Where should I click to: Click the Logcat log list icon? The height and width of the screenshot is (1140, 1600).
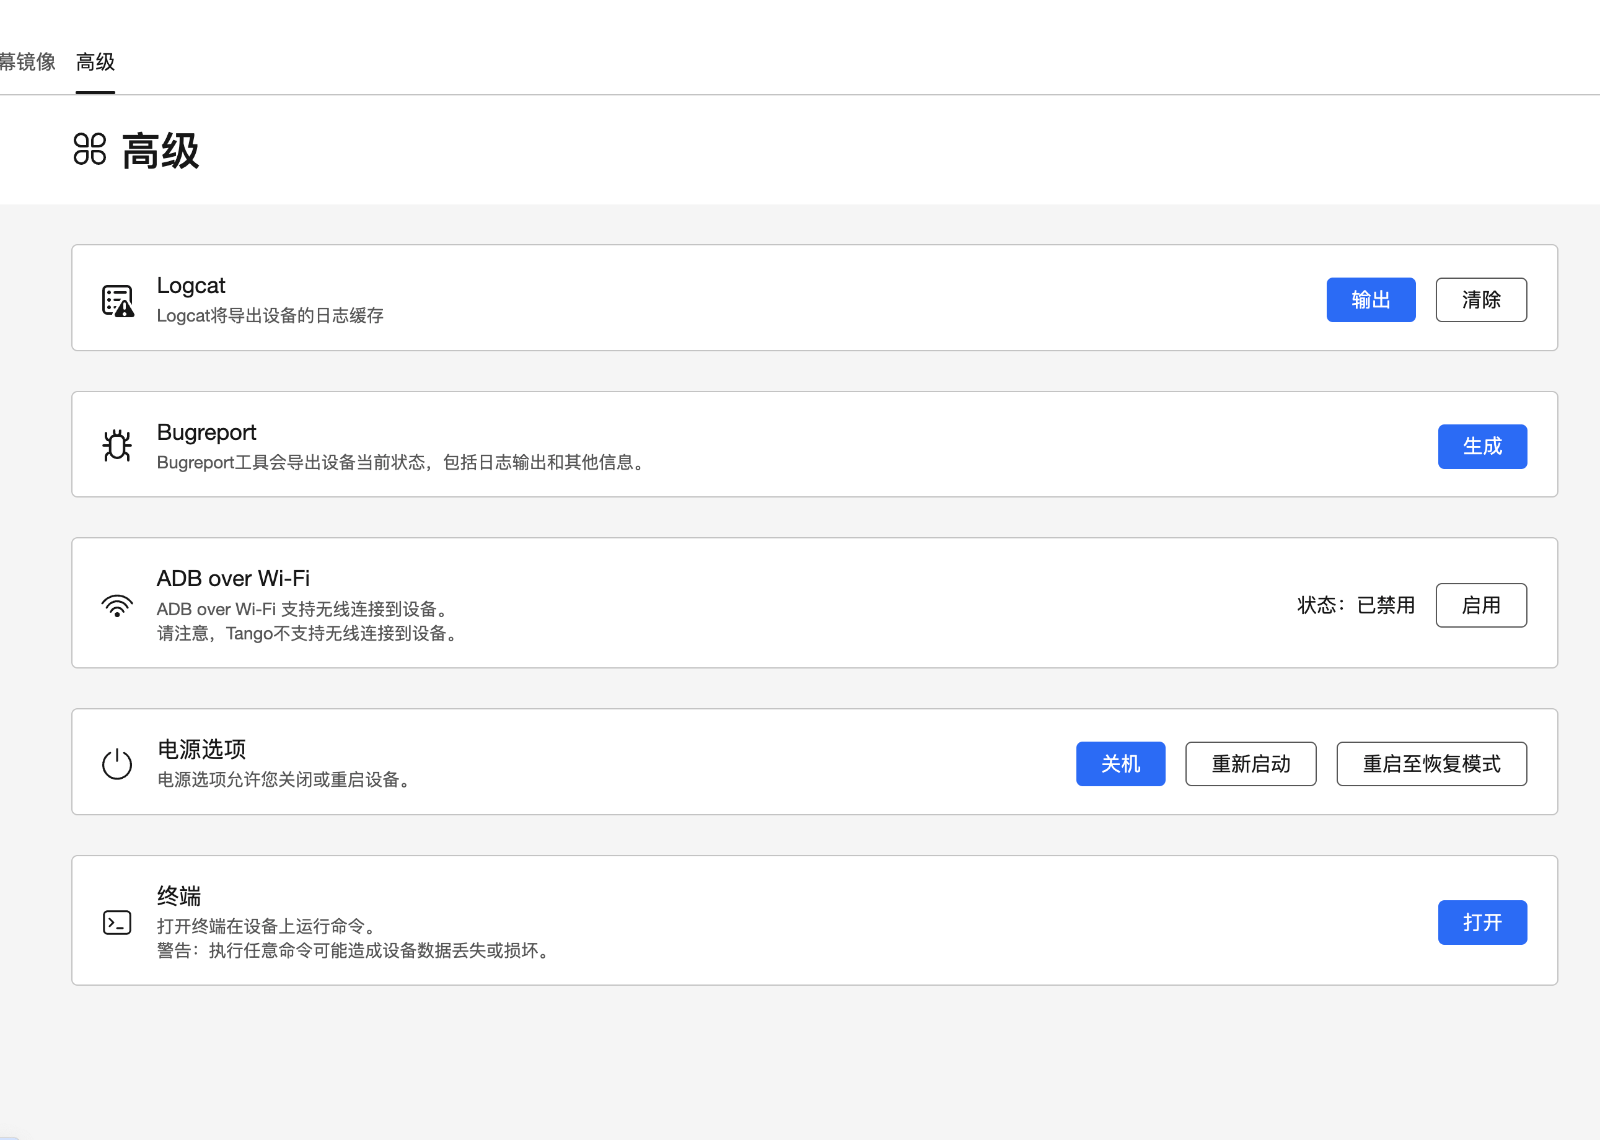[117, 300]
